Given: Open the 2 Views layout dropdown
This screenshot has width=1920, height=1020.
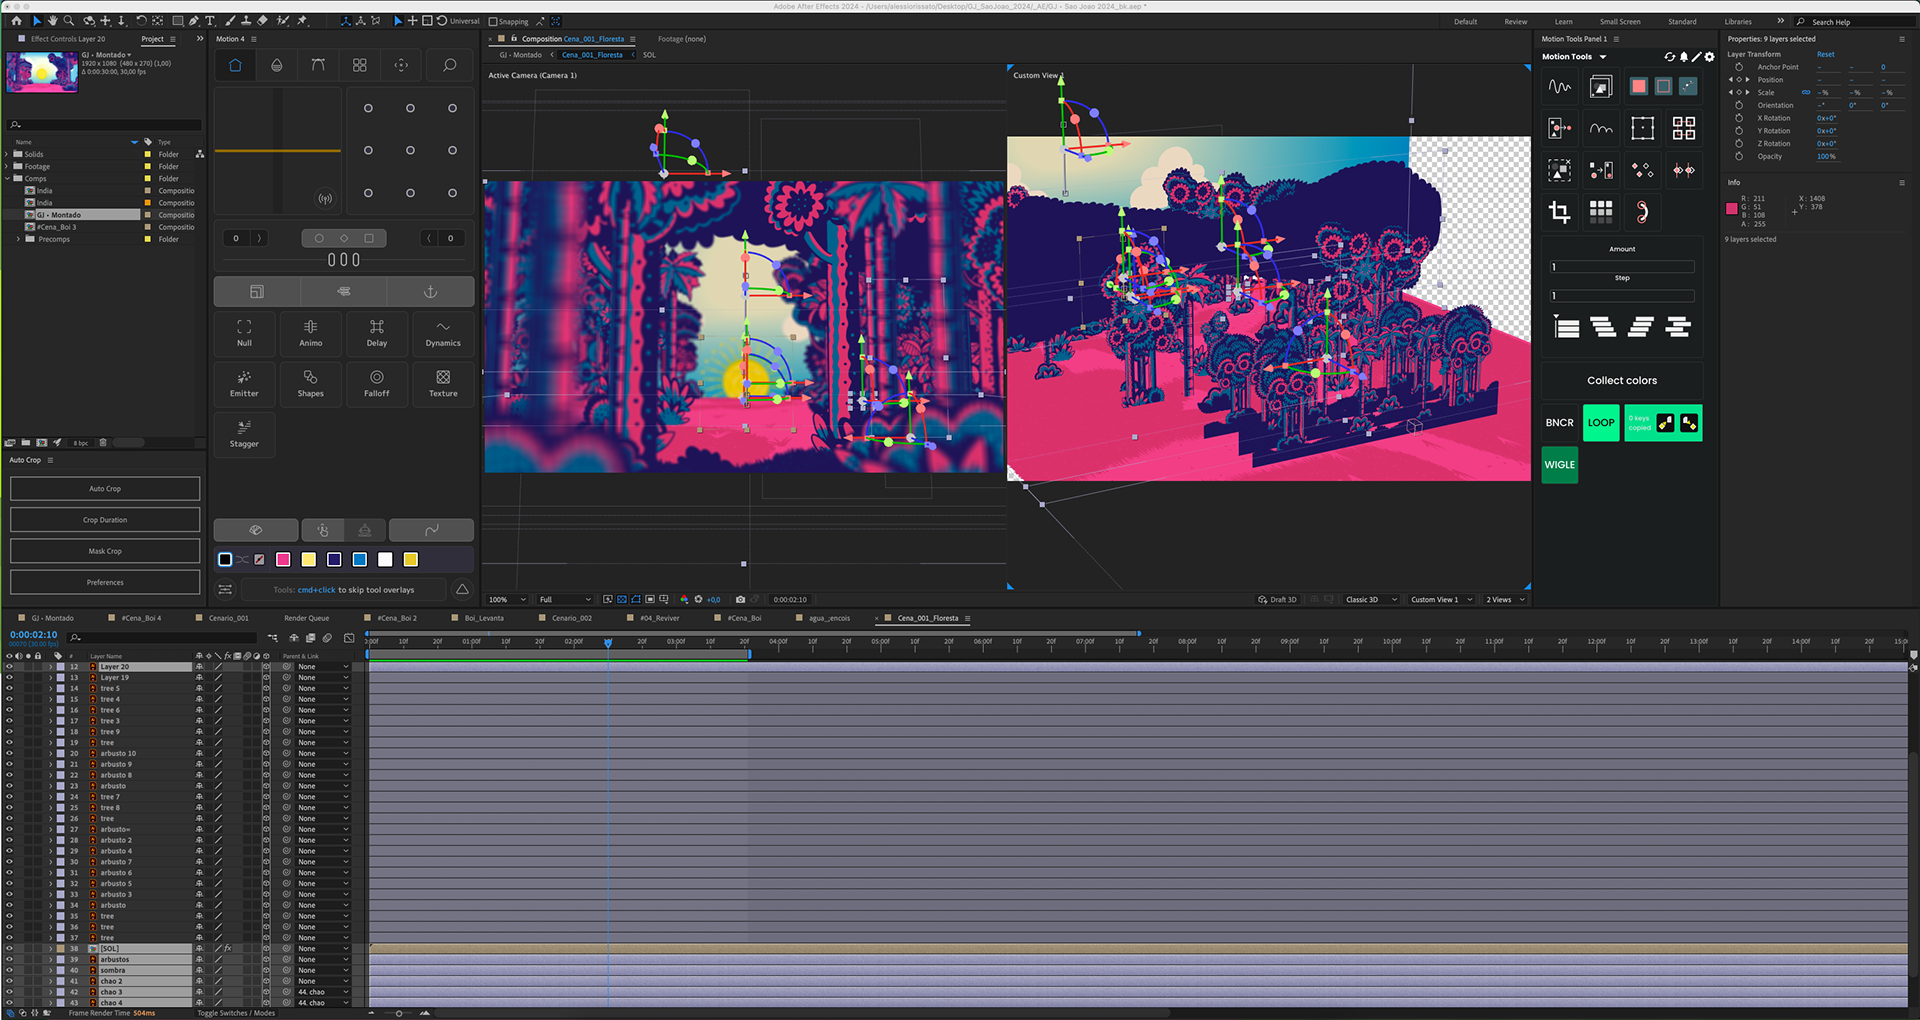Looking at the screenshot, I should (x=1505, y=600).
